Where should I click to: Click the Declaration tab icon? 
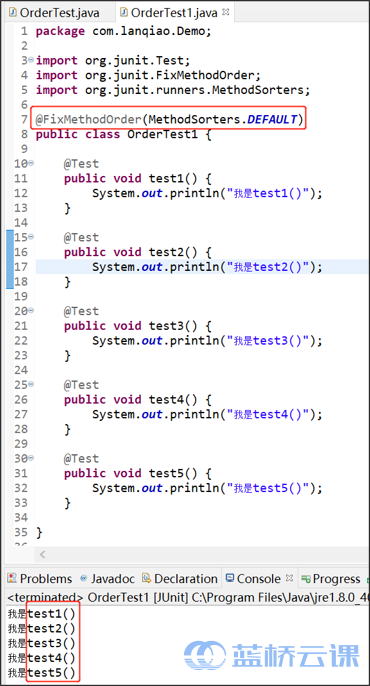coord(147,578)
